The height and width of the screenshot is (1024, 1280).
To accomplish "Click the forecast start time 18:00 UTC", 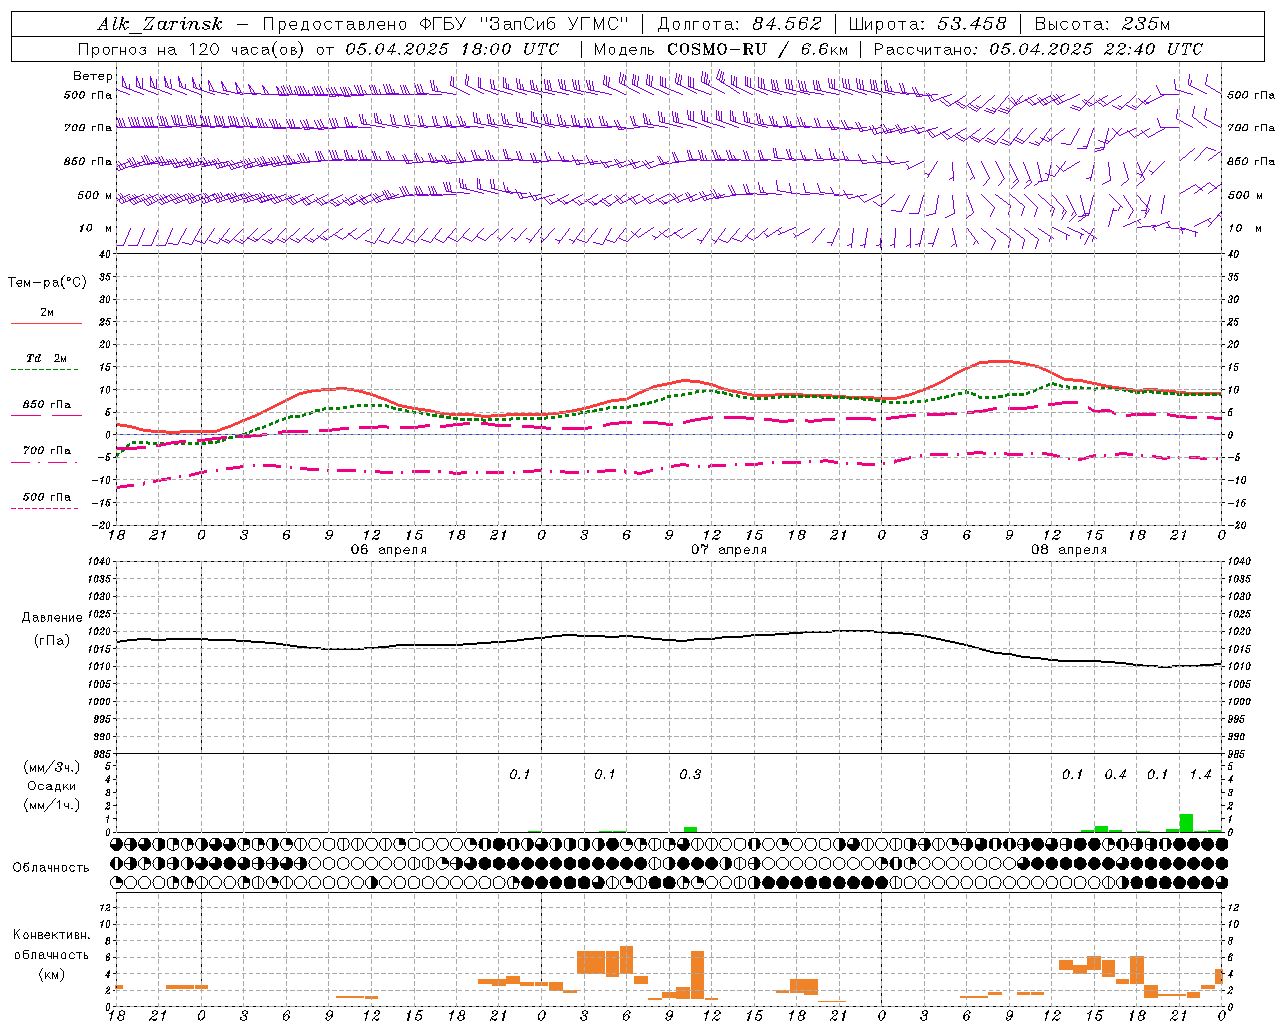I will click(x=510, y=49).
